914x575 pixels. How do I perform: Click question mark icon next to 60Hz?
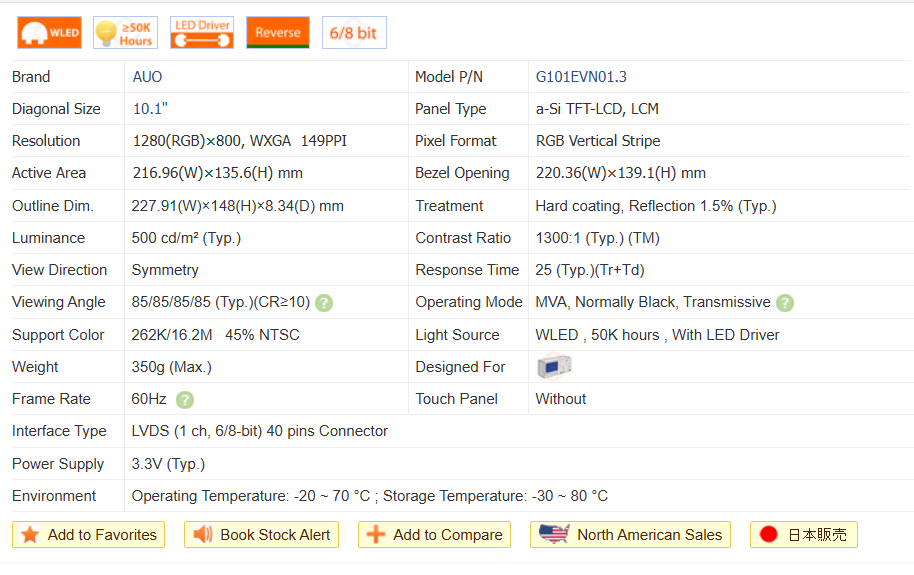185,400
